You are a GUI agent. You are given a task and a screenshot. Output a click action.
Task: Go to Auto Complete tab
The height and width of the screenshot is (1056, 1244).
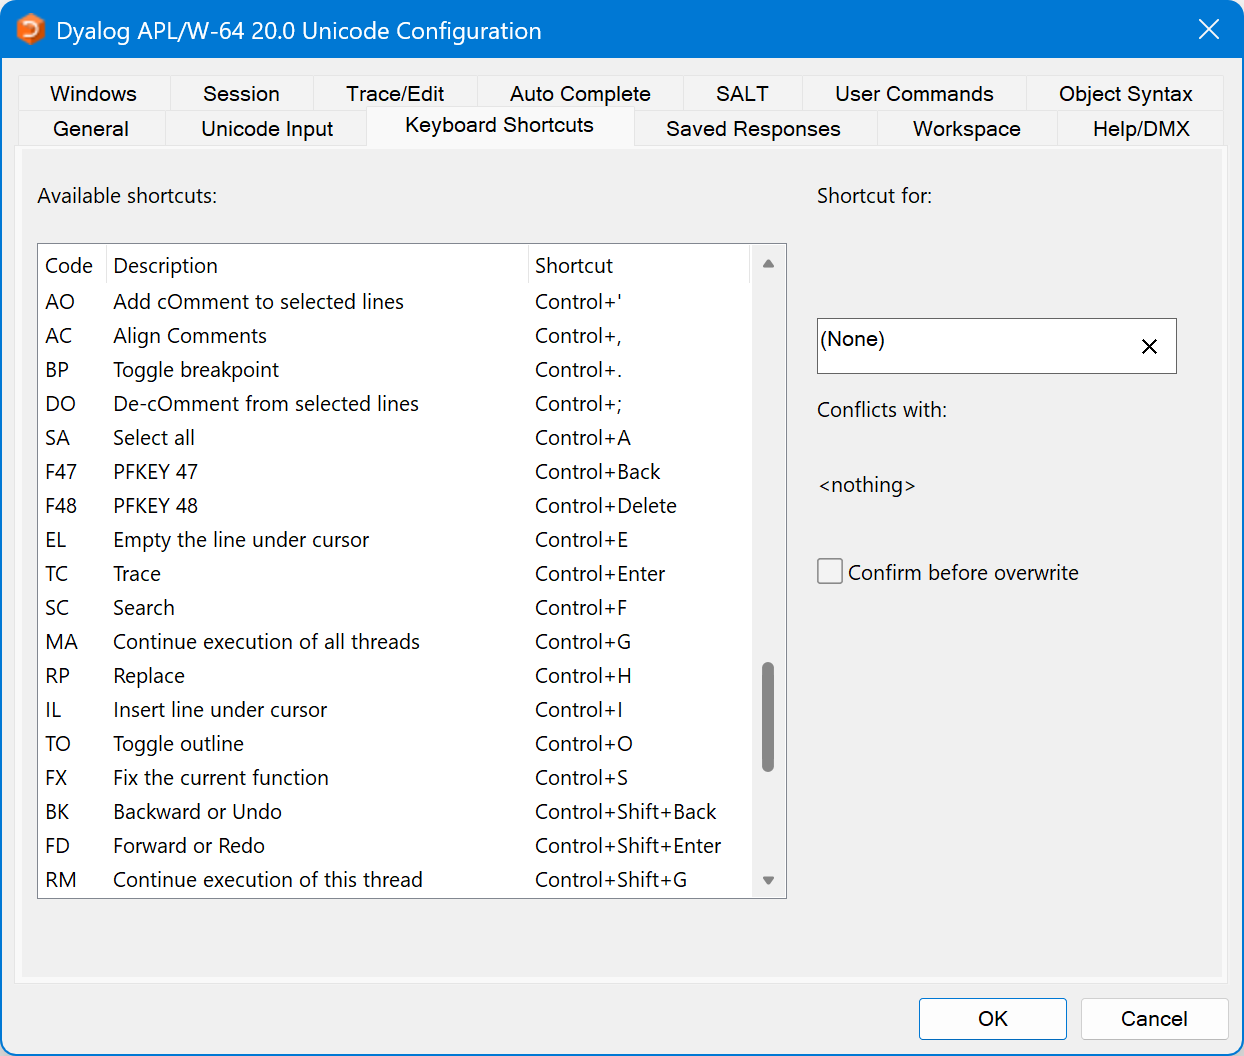(580, 94)
